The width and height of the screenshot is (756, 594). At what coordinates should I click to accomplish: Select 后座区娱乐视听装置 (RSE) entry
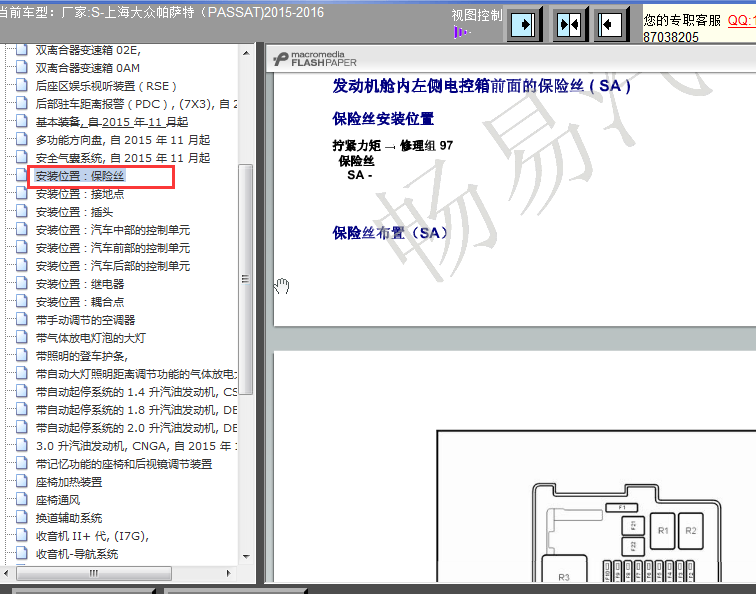[106, 86]
